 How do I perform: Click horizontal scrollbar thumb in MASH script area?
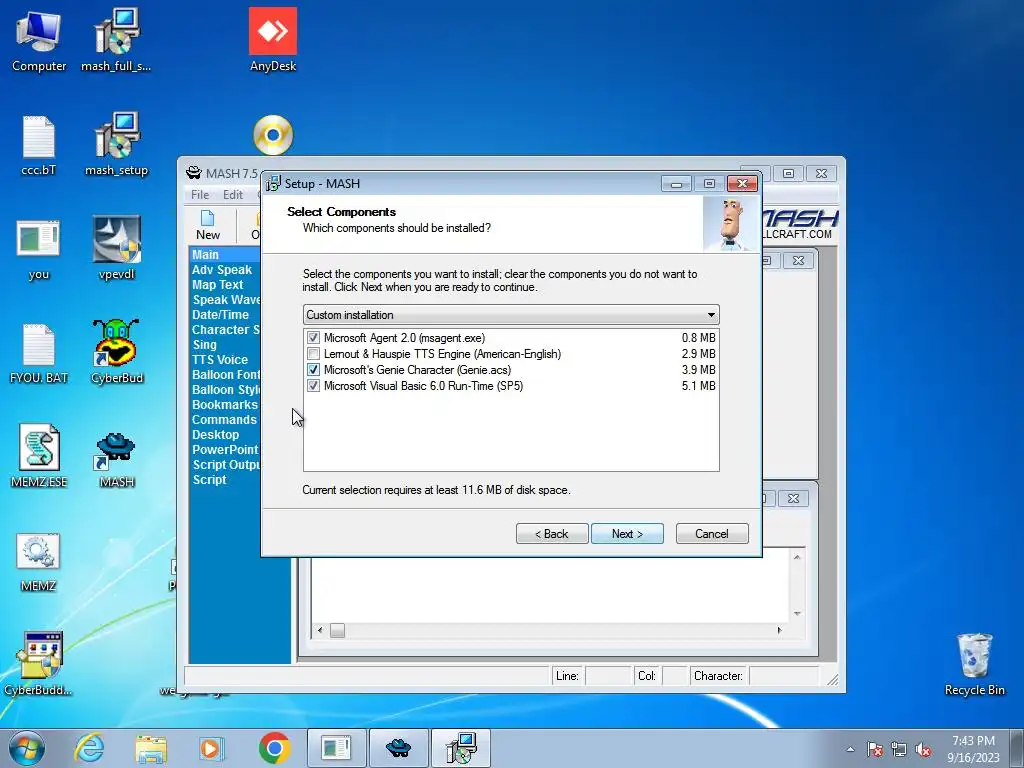pos(337,630)
